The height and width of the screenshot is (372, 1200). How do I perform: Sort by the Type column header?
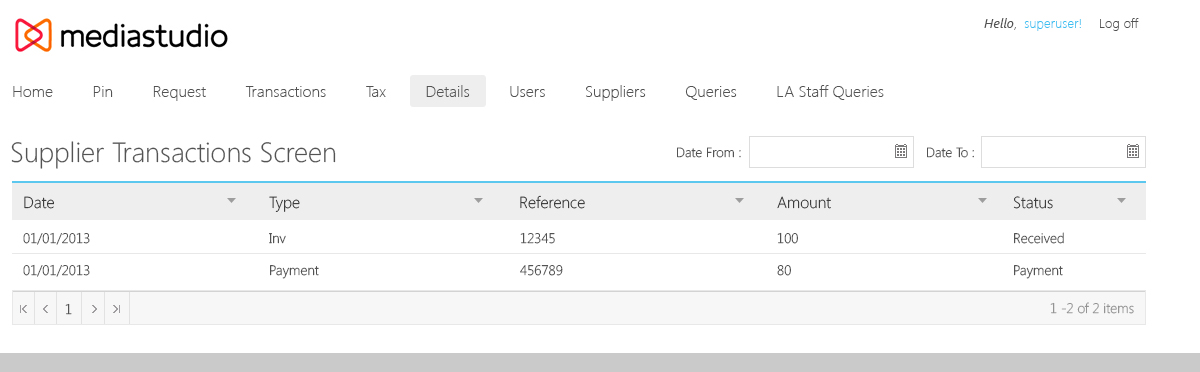284,202
